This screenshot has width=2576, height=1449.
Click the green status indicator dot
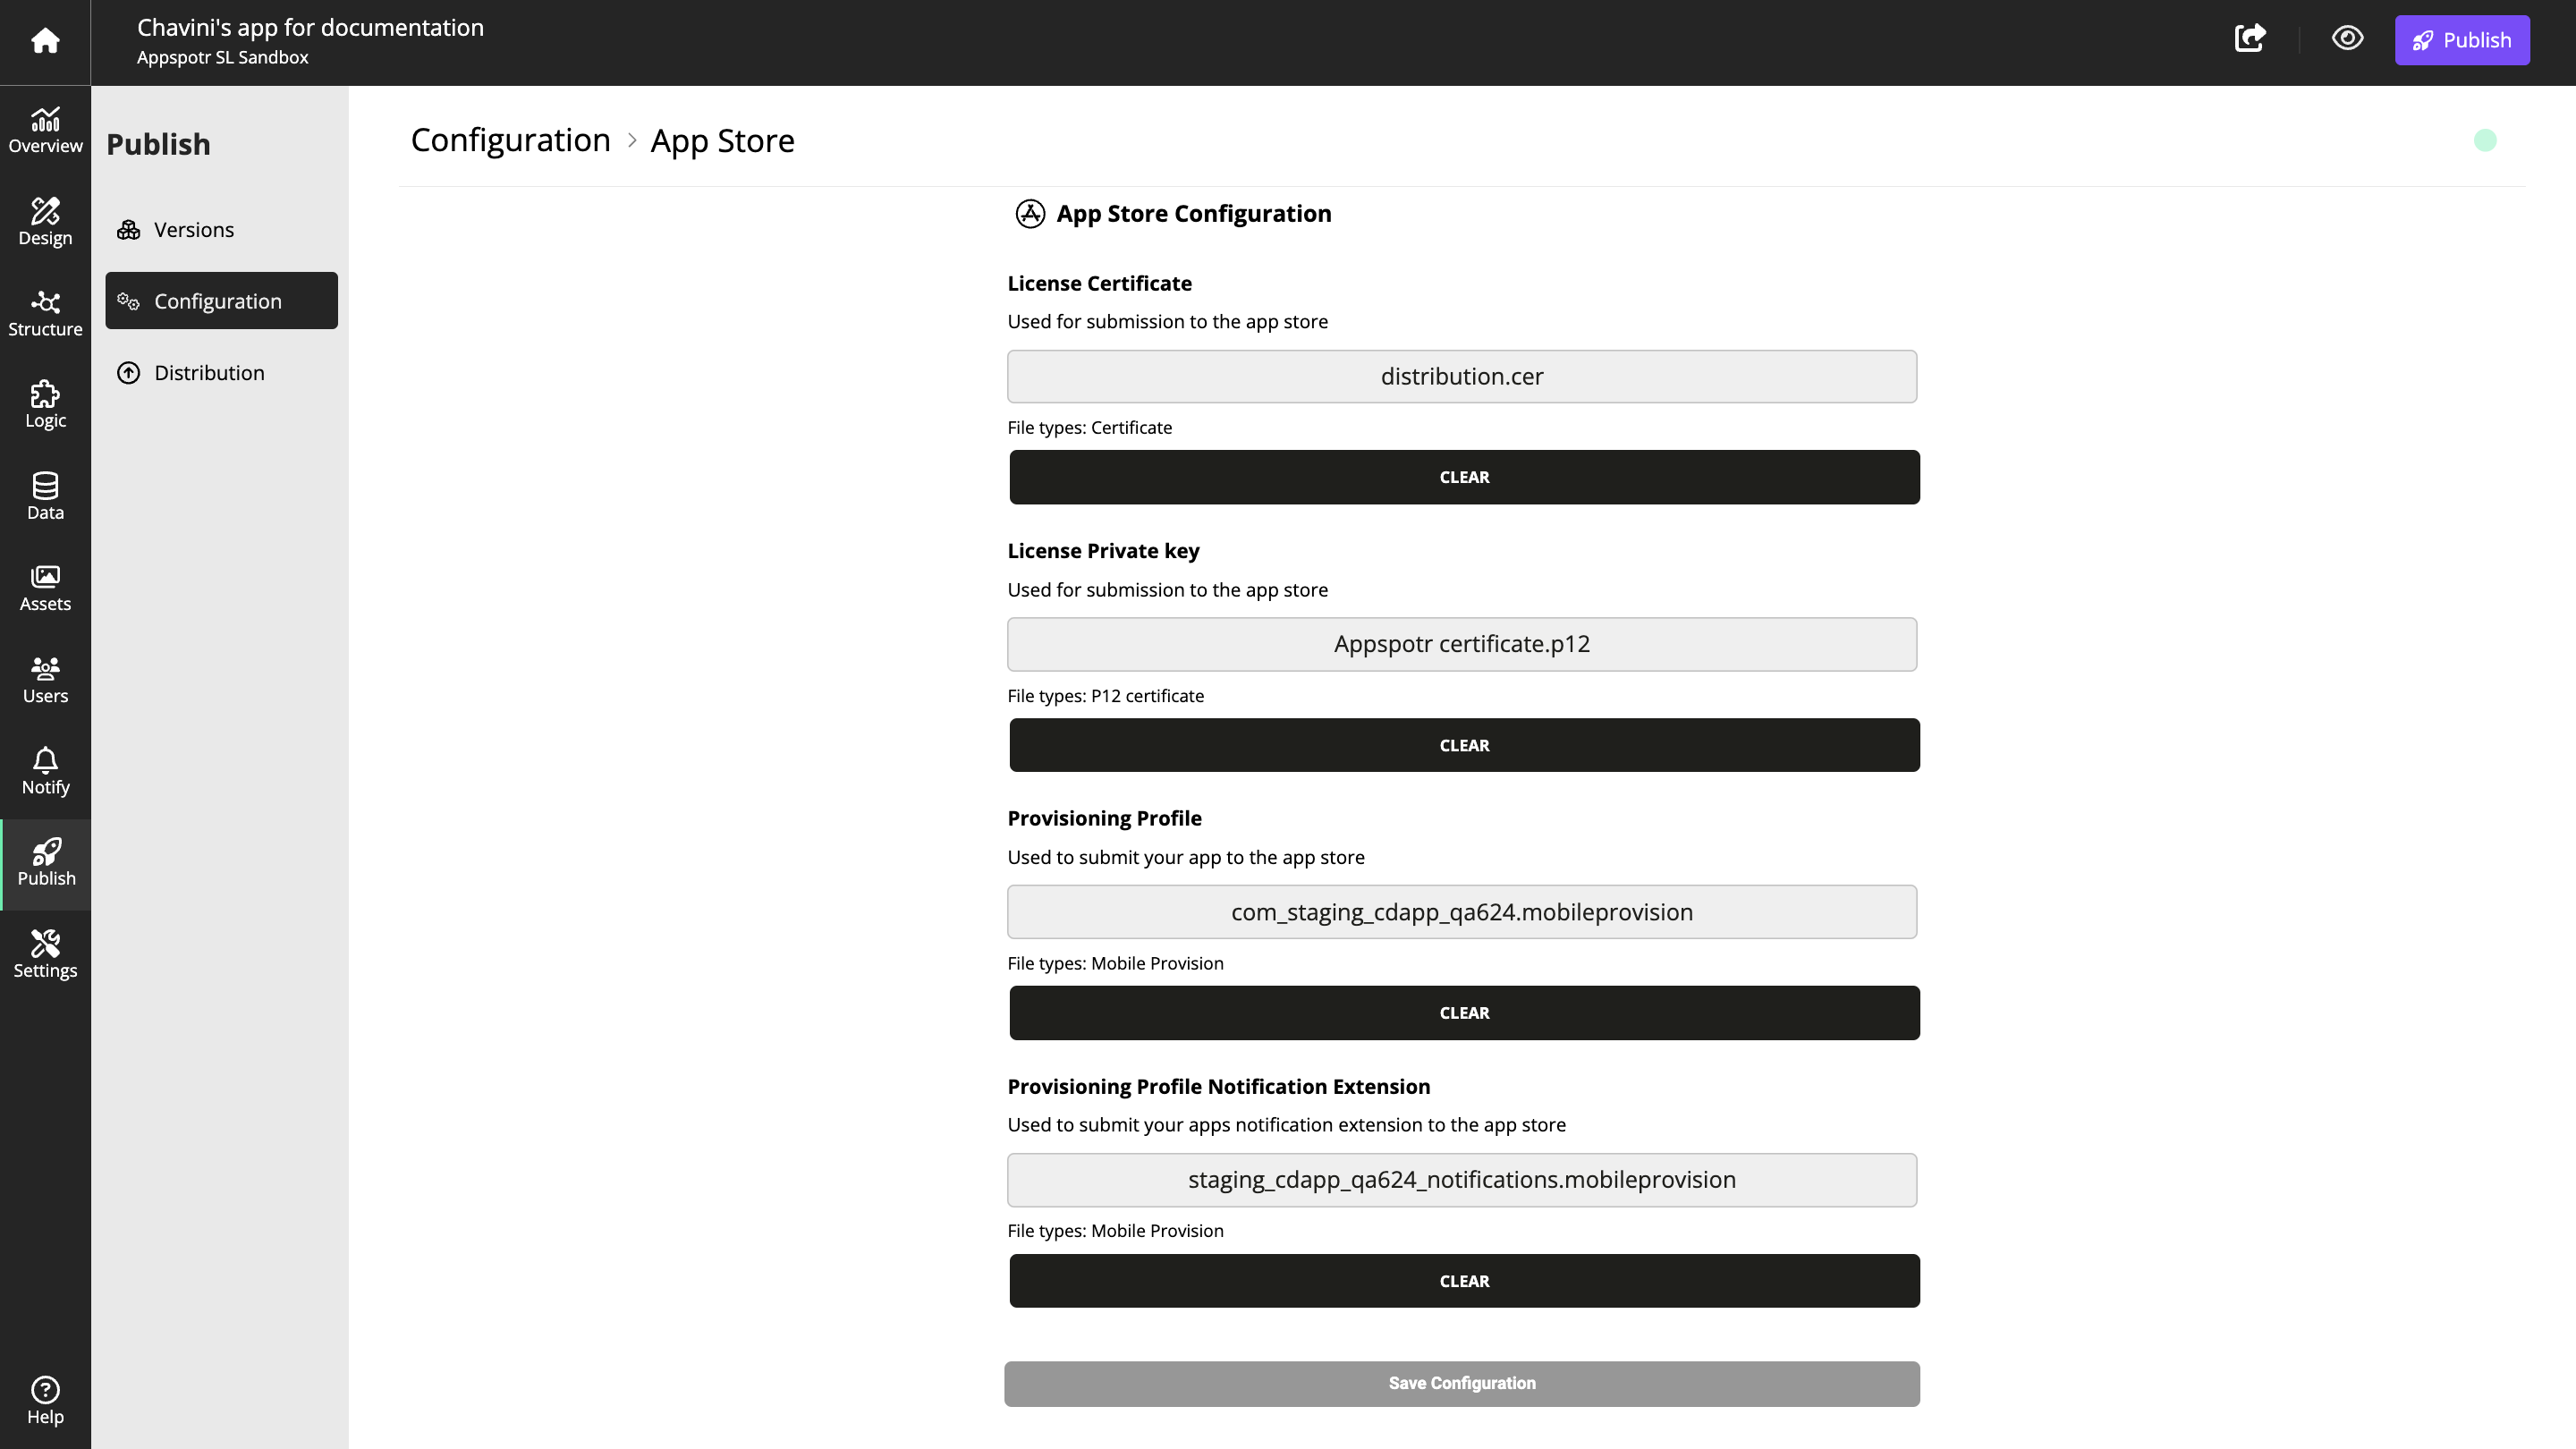[x=2486, y=140]
